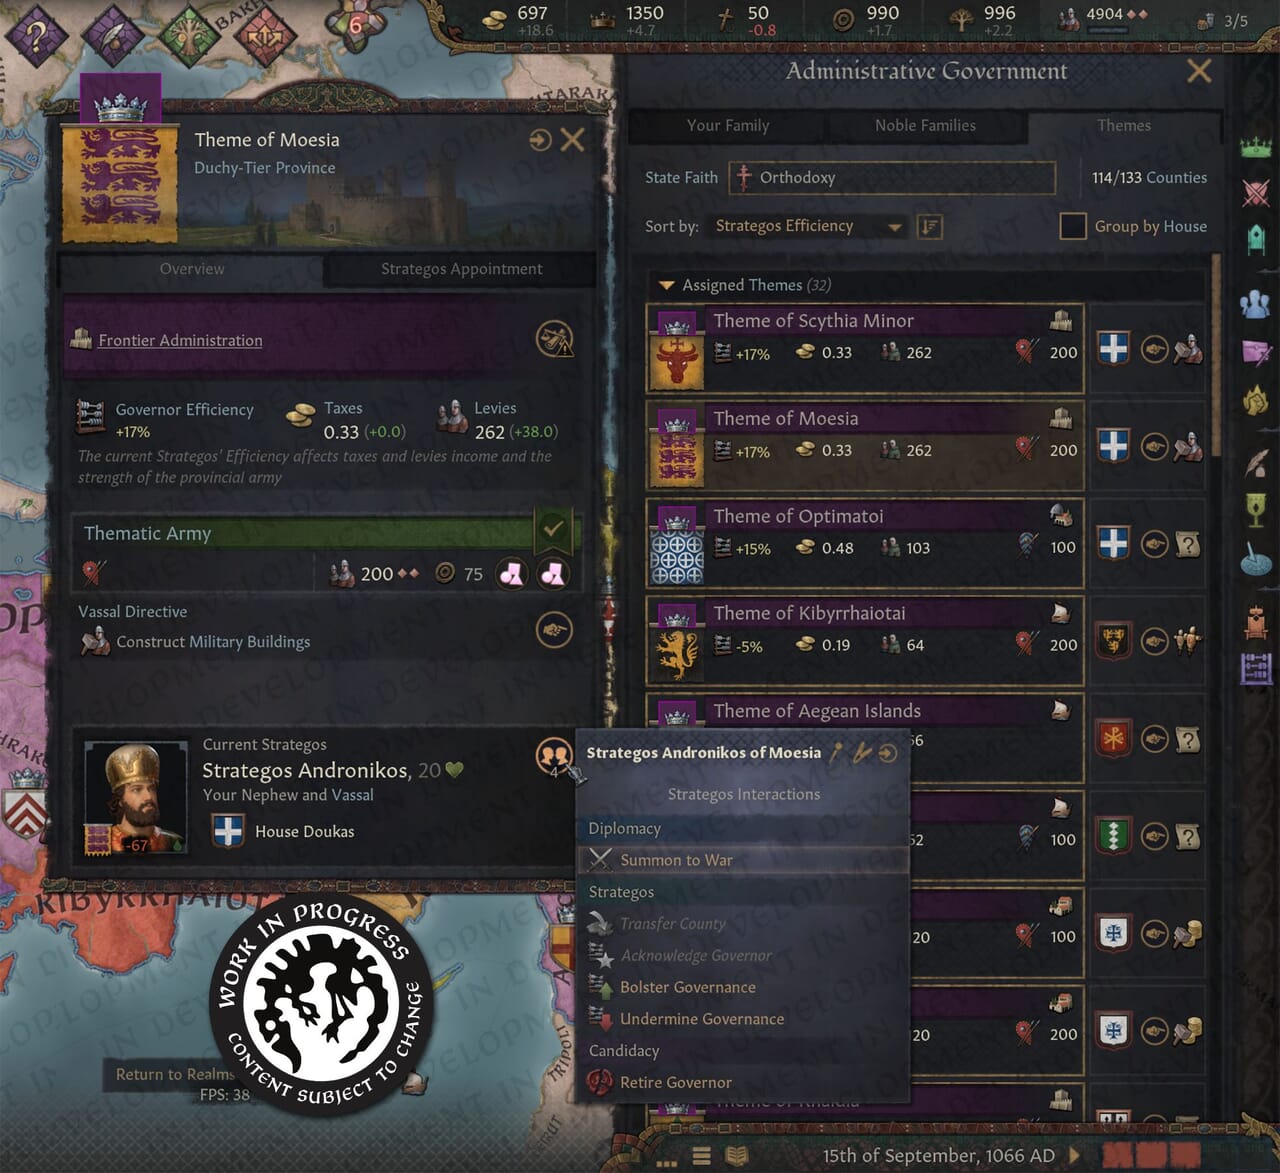
Task: Open Vassal Directive selection icon
Action: pos(554,630)
